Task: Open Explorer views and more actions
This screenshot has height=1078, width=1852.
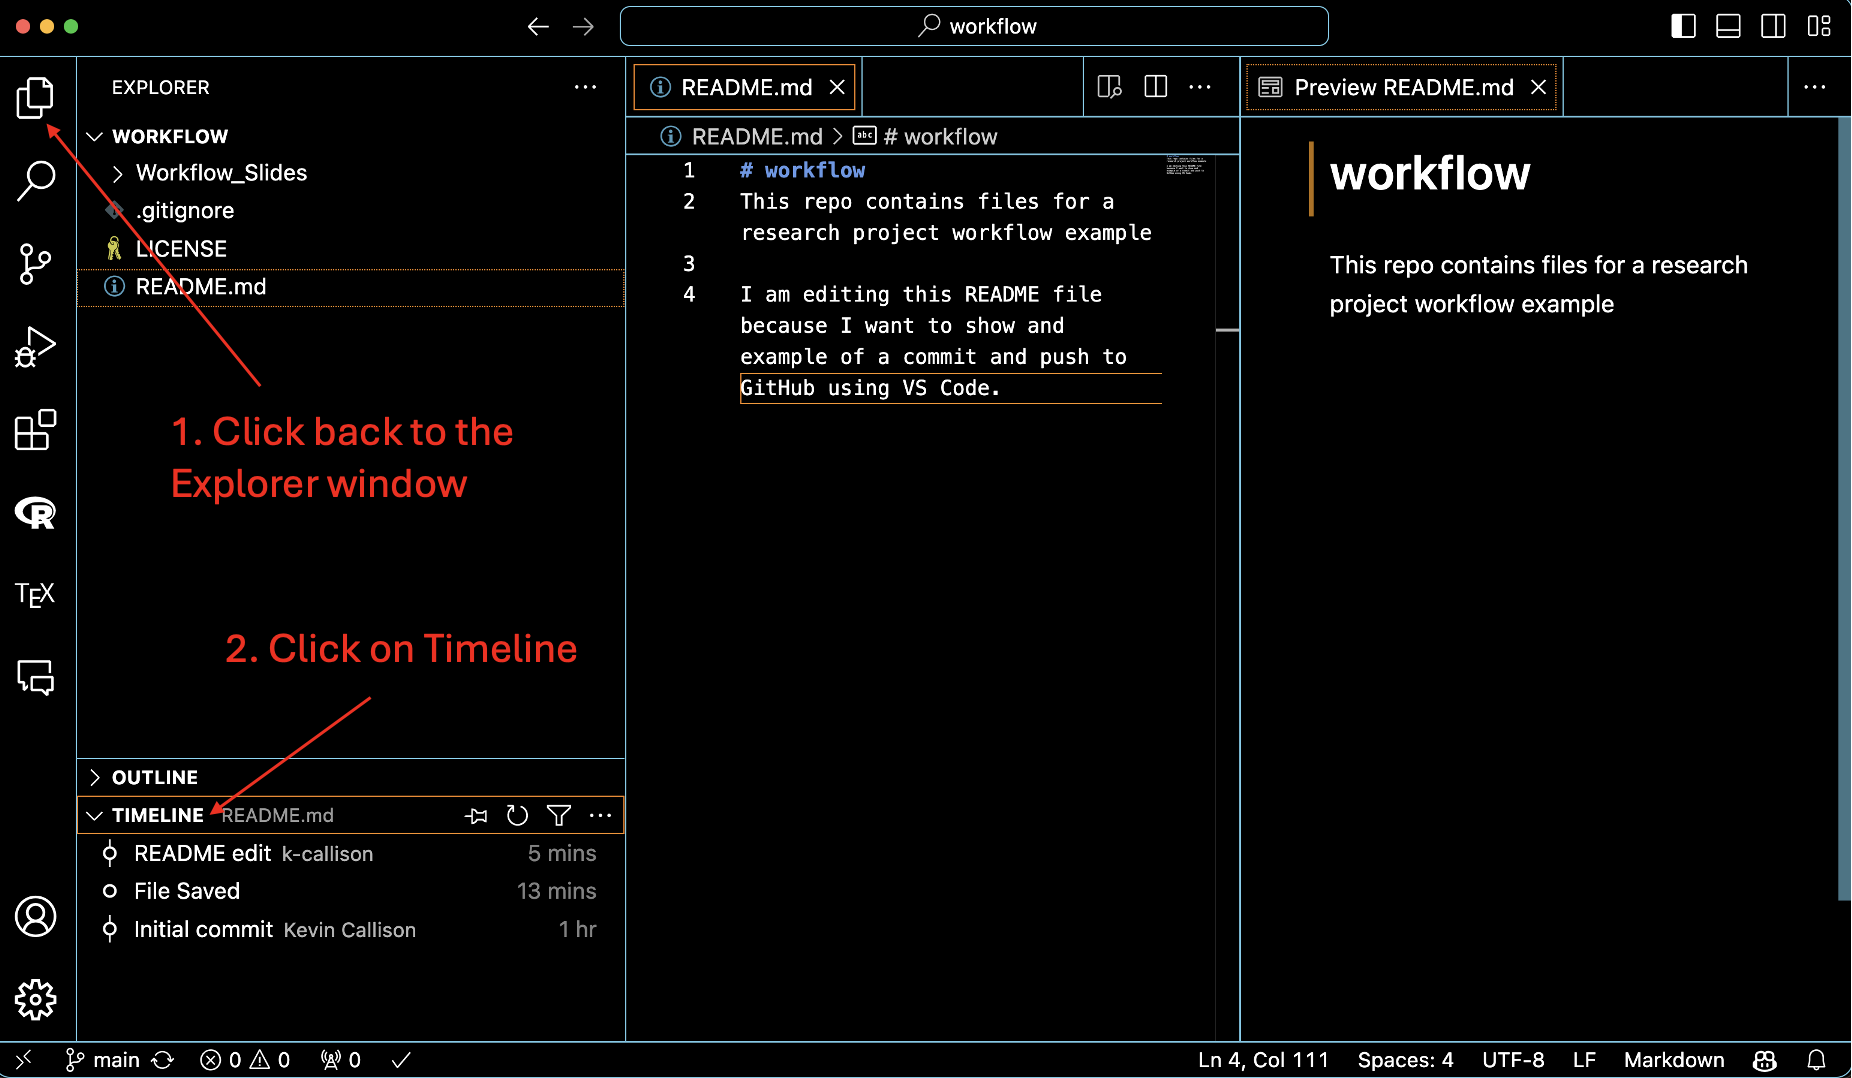Action: (x=585, y=87)
